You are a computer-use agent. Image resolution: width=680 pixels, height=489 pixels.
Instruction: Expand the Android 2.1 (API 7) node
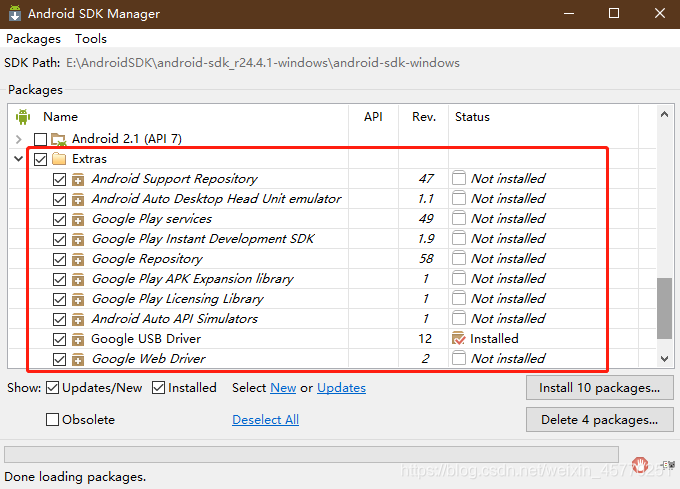[x=19, y=139]
